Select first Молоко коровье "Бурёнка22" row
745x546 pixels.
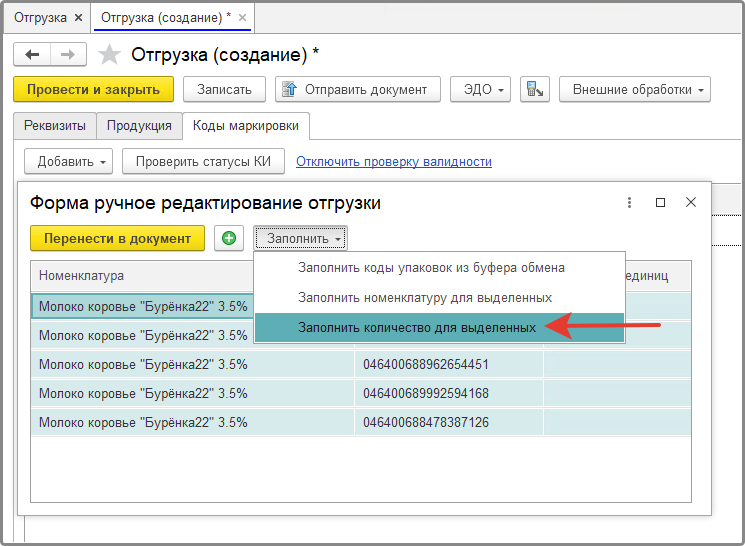pos(143,307)
